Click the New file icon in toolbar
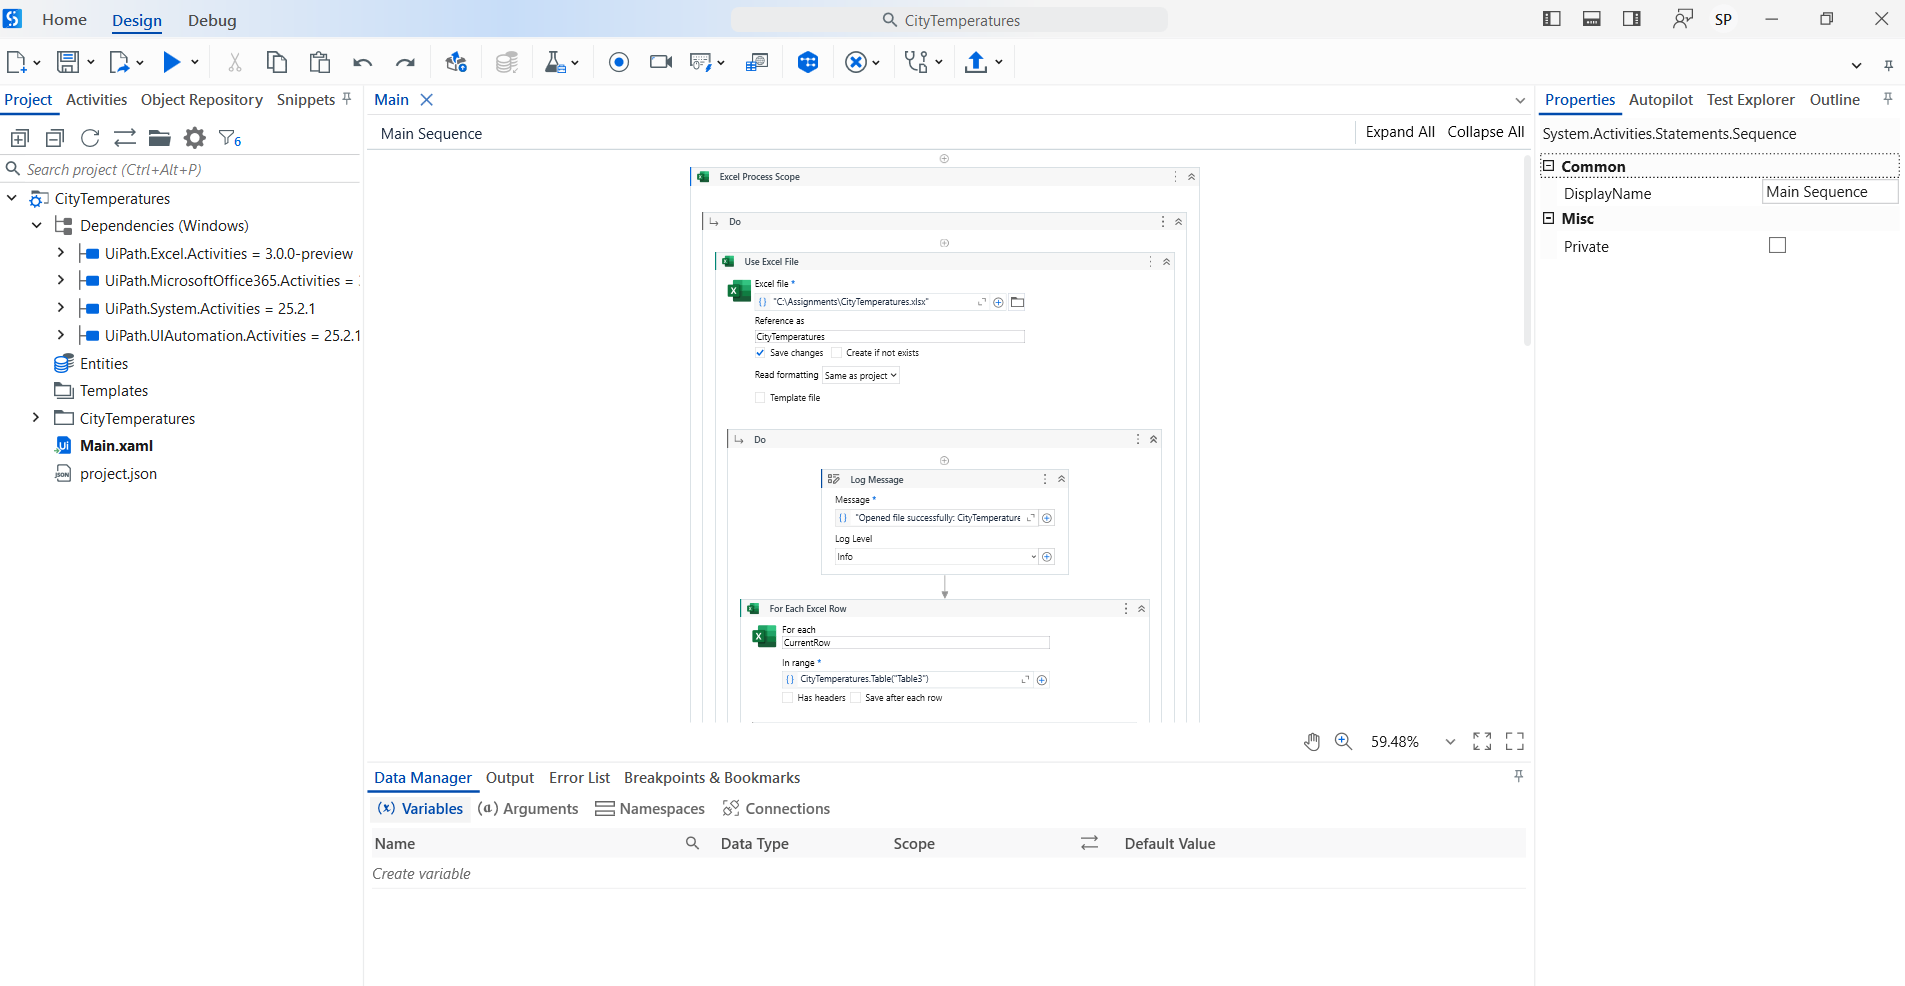Image resolution: width=1905 pixels, height=986 pixels. [x=16, y=62]
